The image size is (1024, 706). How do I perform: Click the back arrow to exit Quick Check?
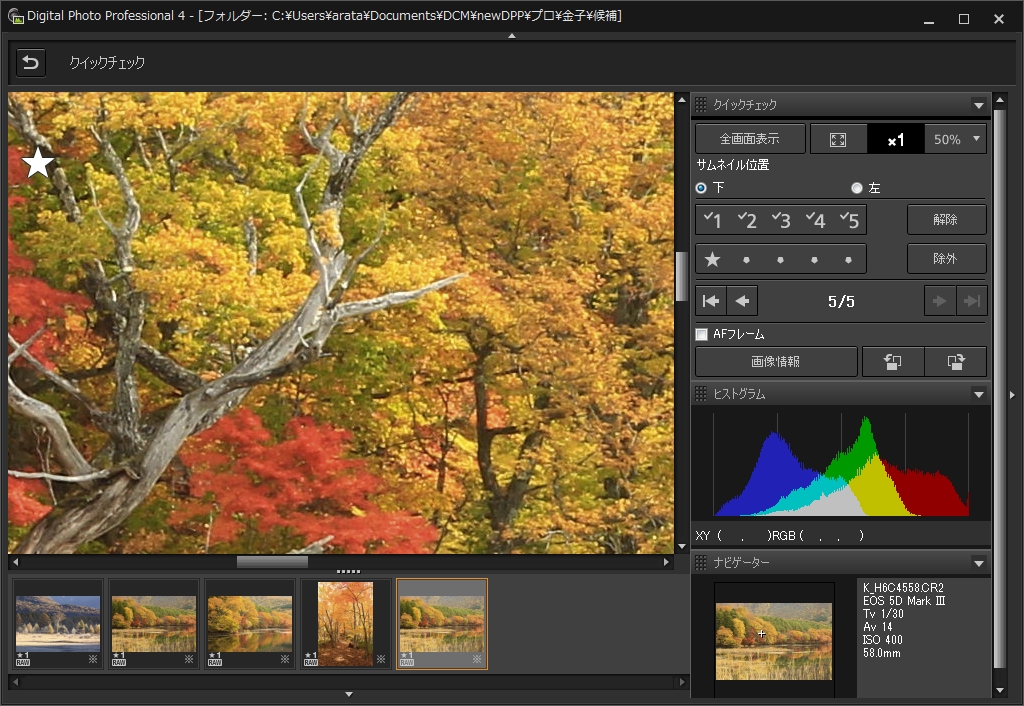(x=29, y=62)
